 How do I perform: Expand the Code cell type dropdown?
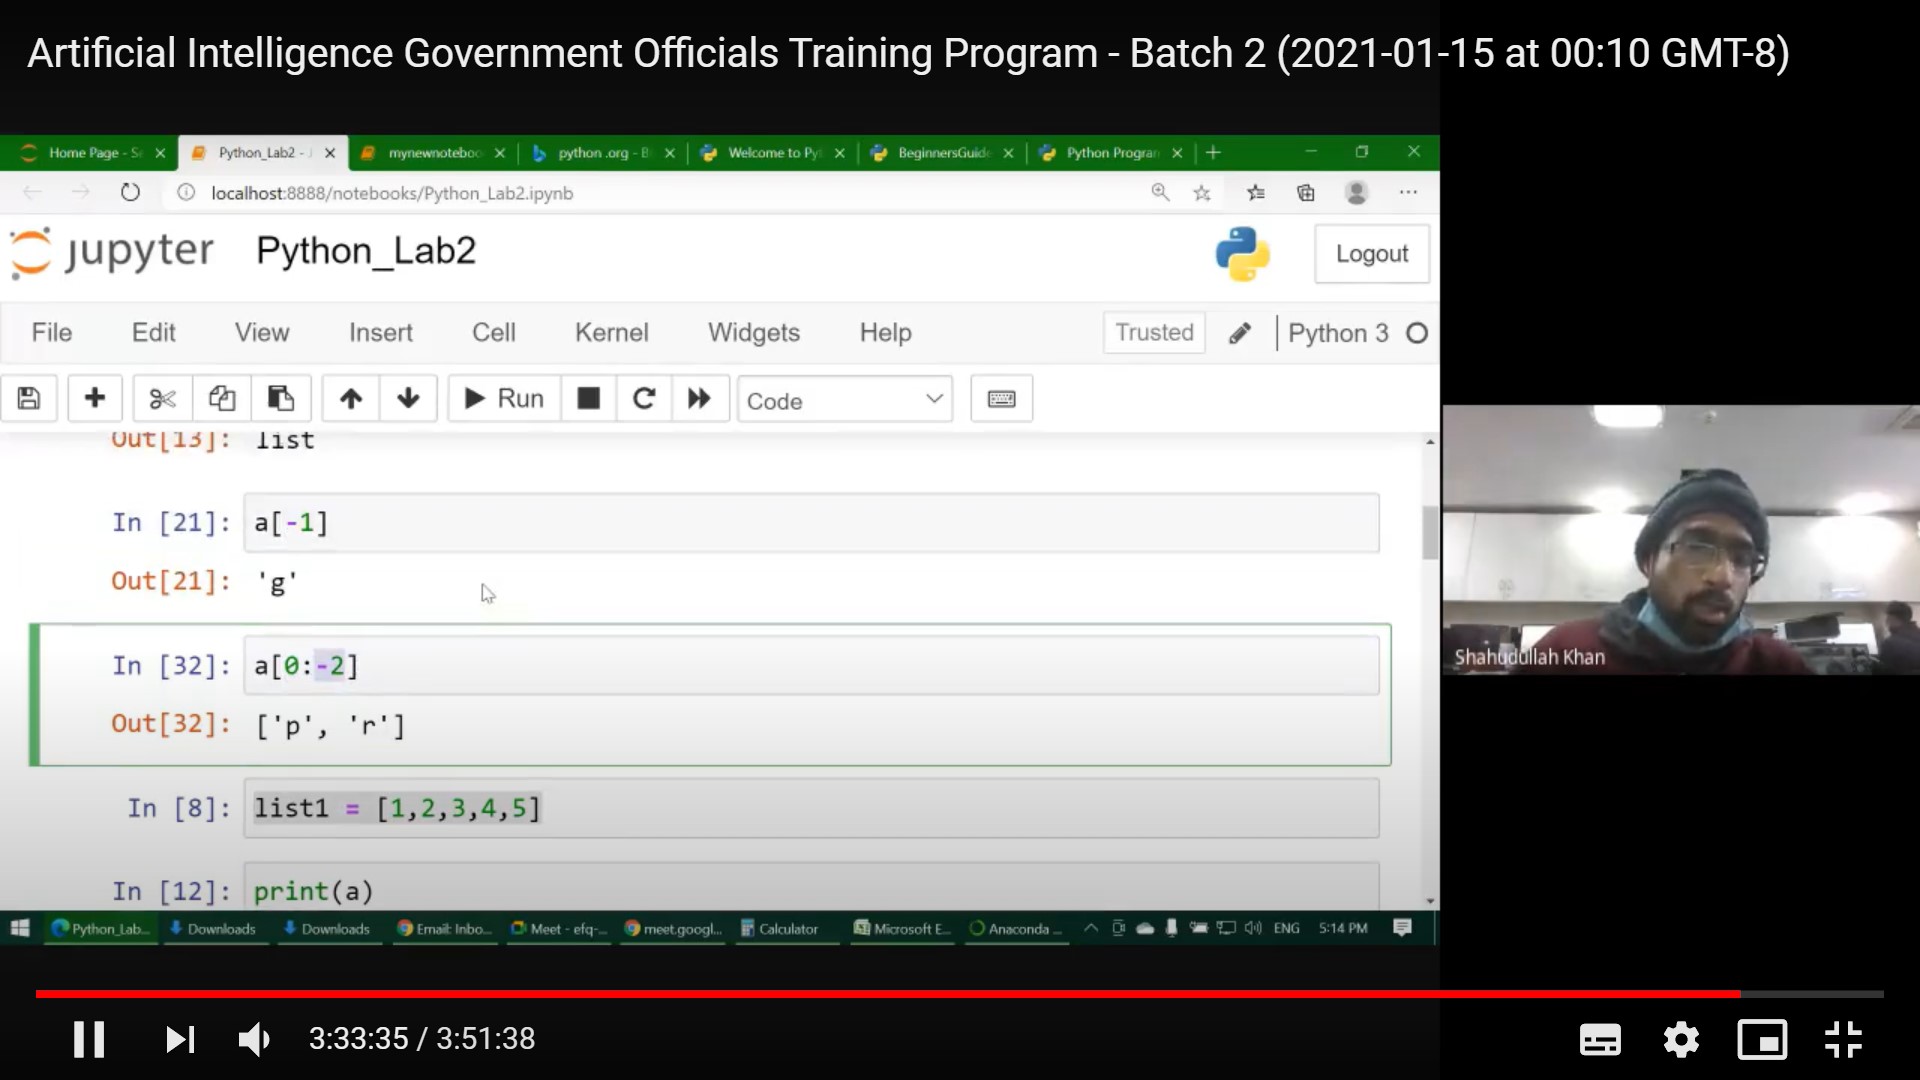click(x=845, y=400)
